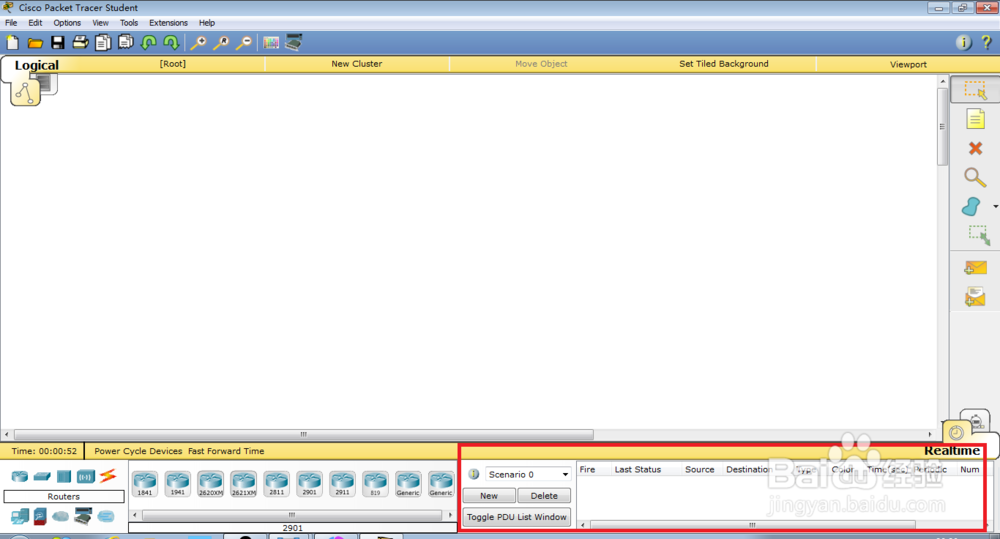The height and width of the screenshot is (539, 1000).
Task: Click Power Cycle Devices
Action: pyautogui.click(x=138, y=451)
